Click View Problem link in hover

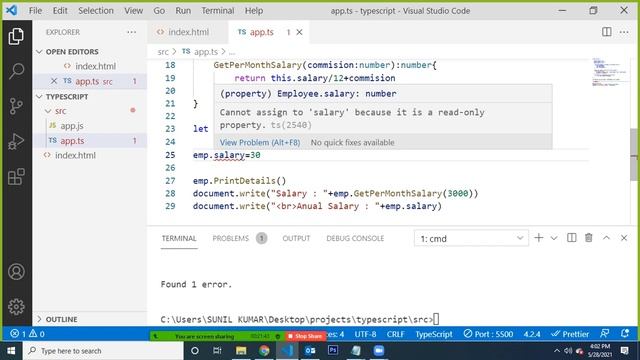260,142
